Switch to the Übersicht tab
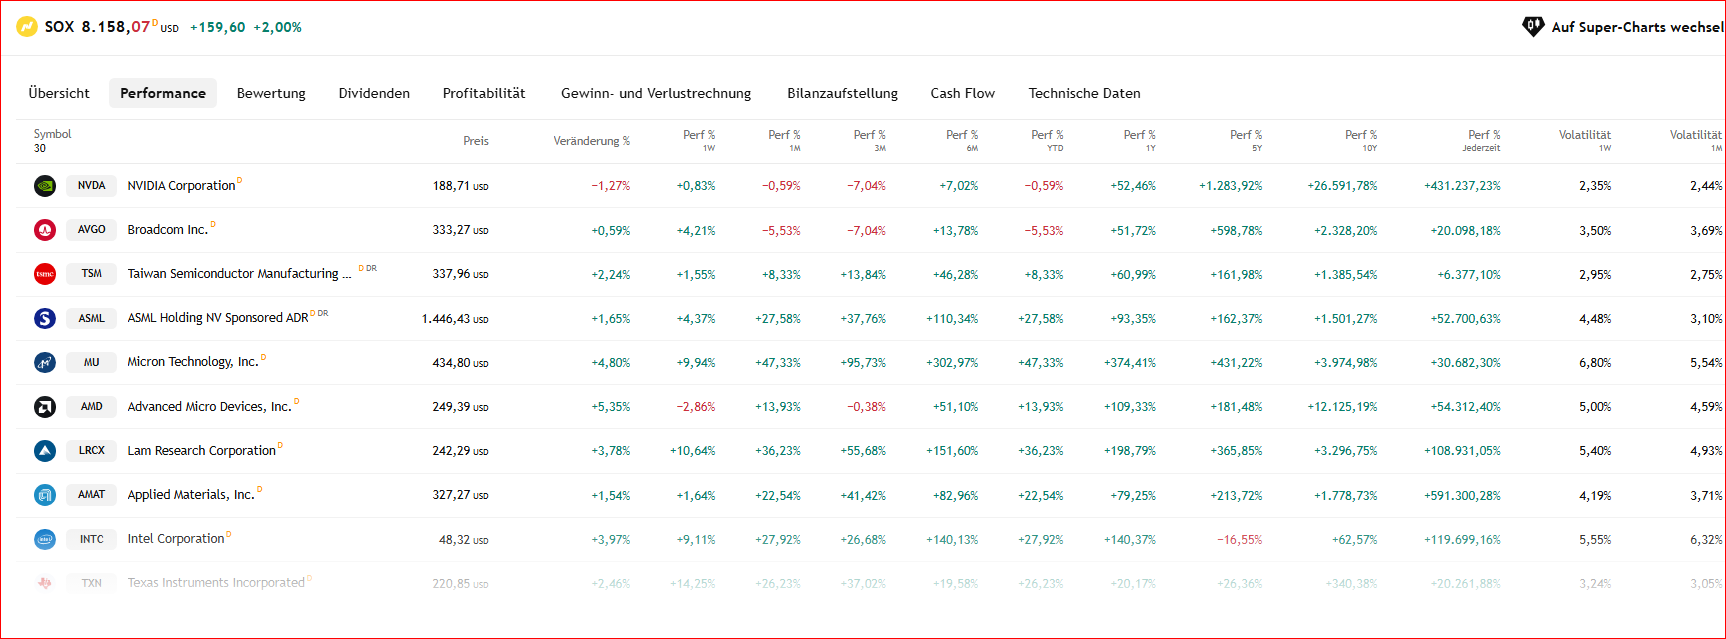Viewport: 1726px width, 639px height. (59, 93)
